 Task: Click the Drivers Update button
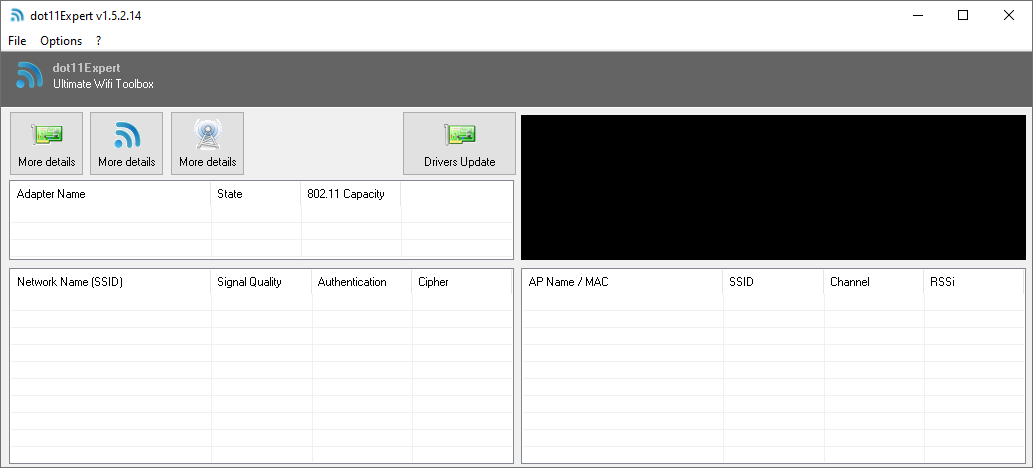[459, 144]
